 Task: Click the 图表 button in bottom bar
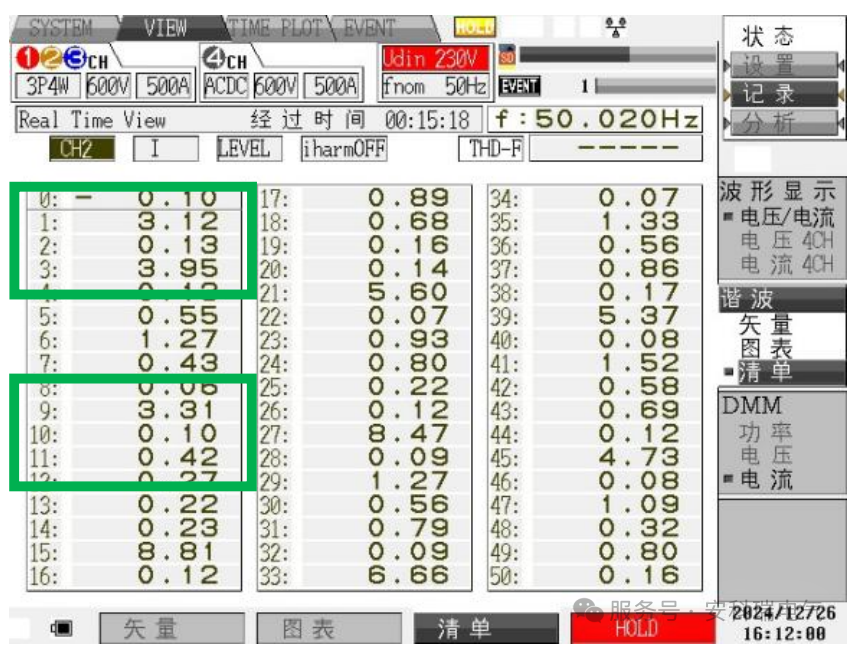[x=329, y=628]
